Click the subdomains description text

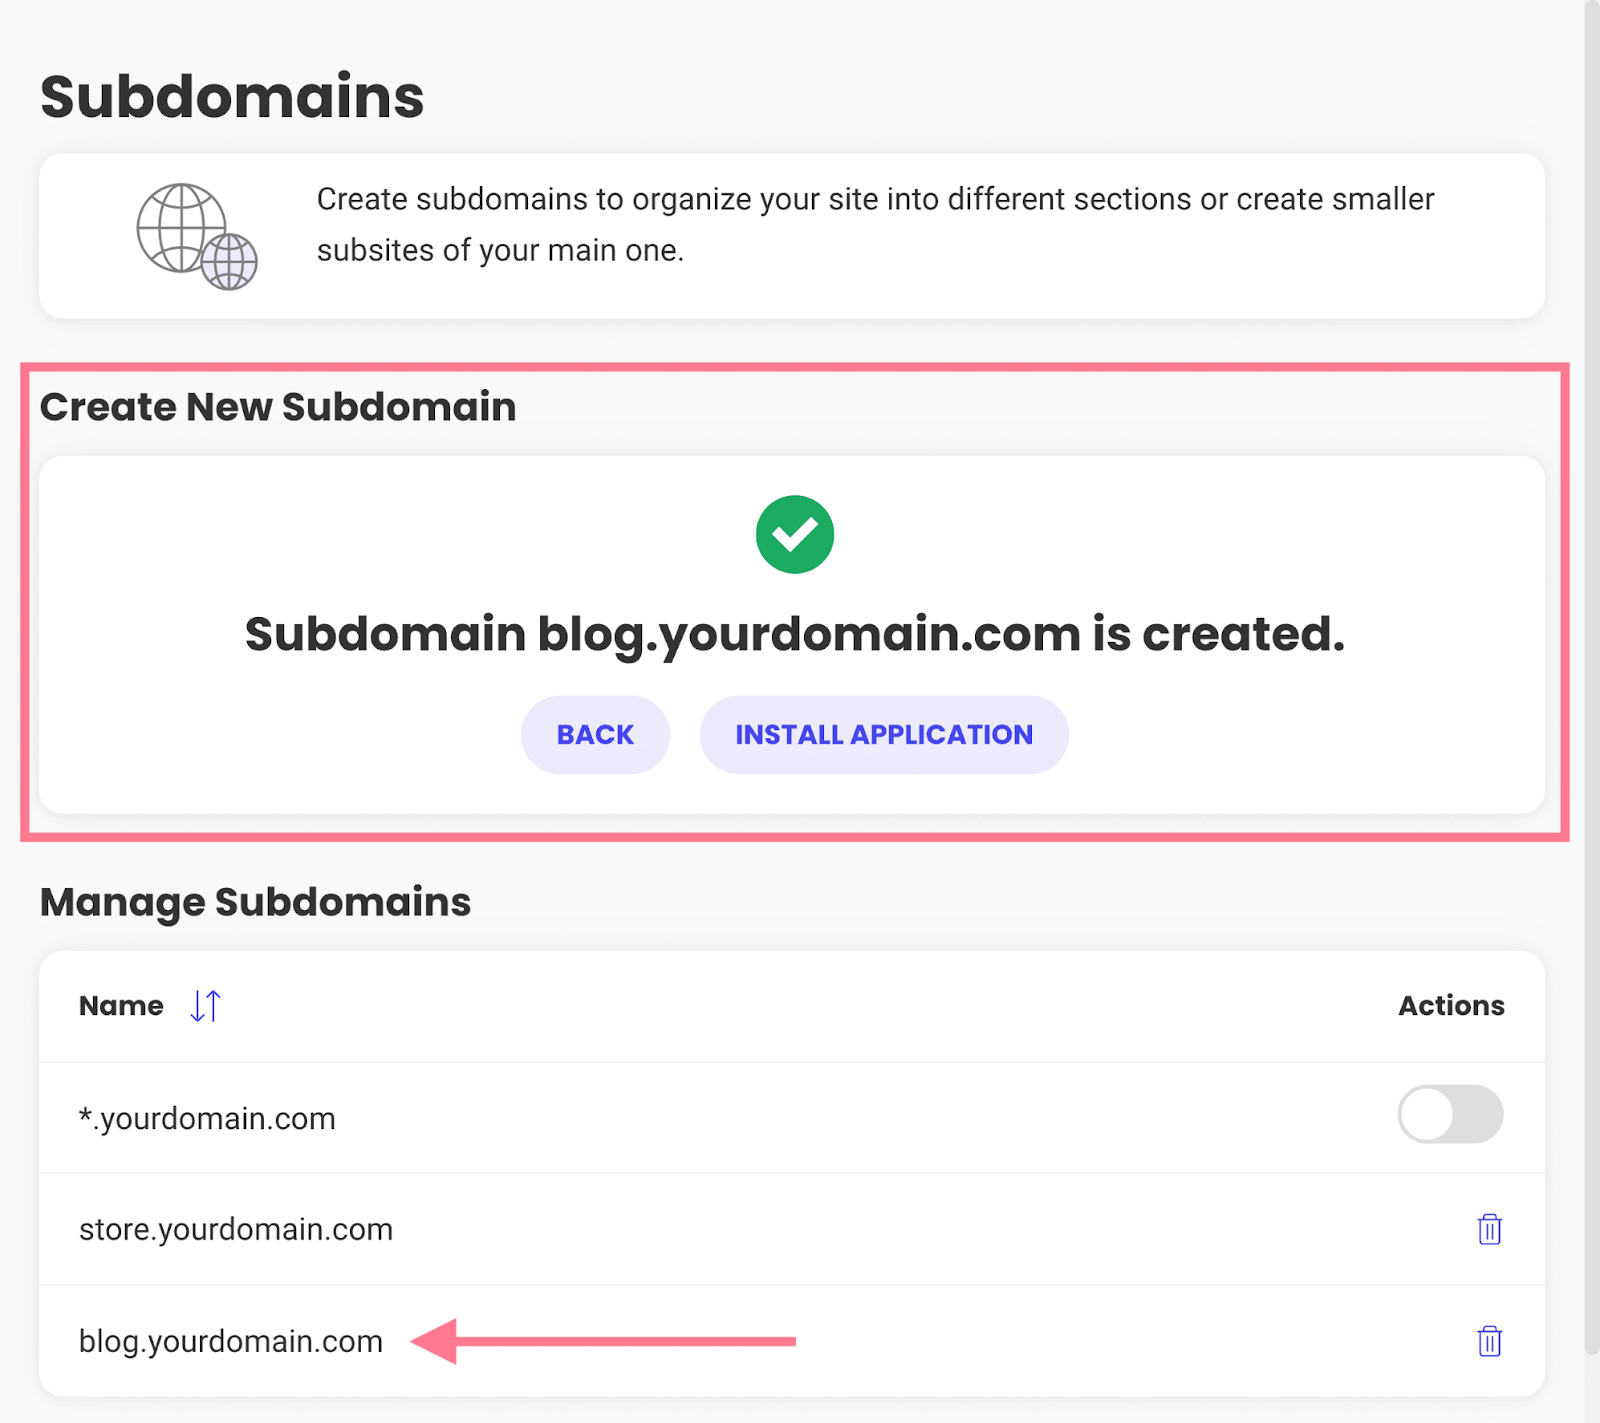pyautogui.click(x=875, y=225)
